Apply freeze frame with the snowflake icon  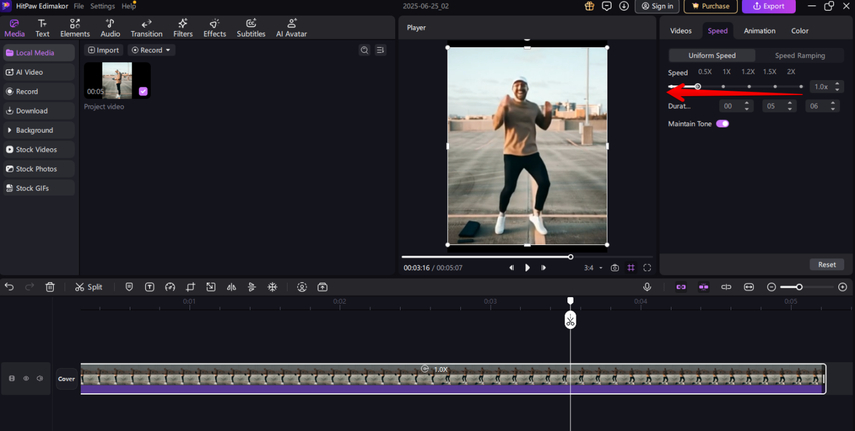click(272, 287)
